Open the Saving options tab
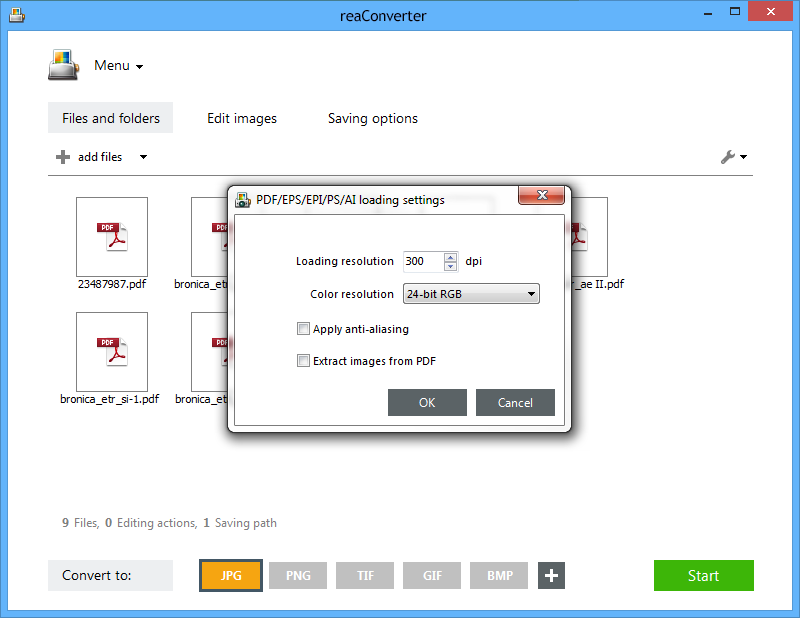This screenshot has width=800, height=618. (373, 118)
